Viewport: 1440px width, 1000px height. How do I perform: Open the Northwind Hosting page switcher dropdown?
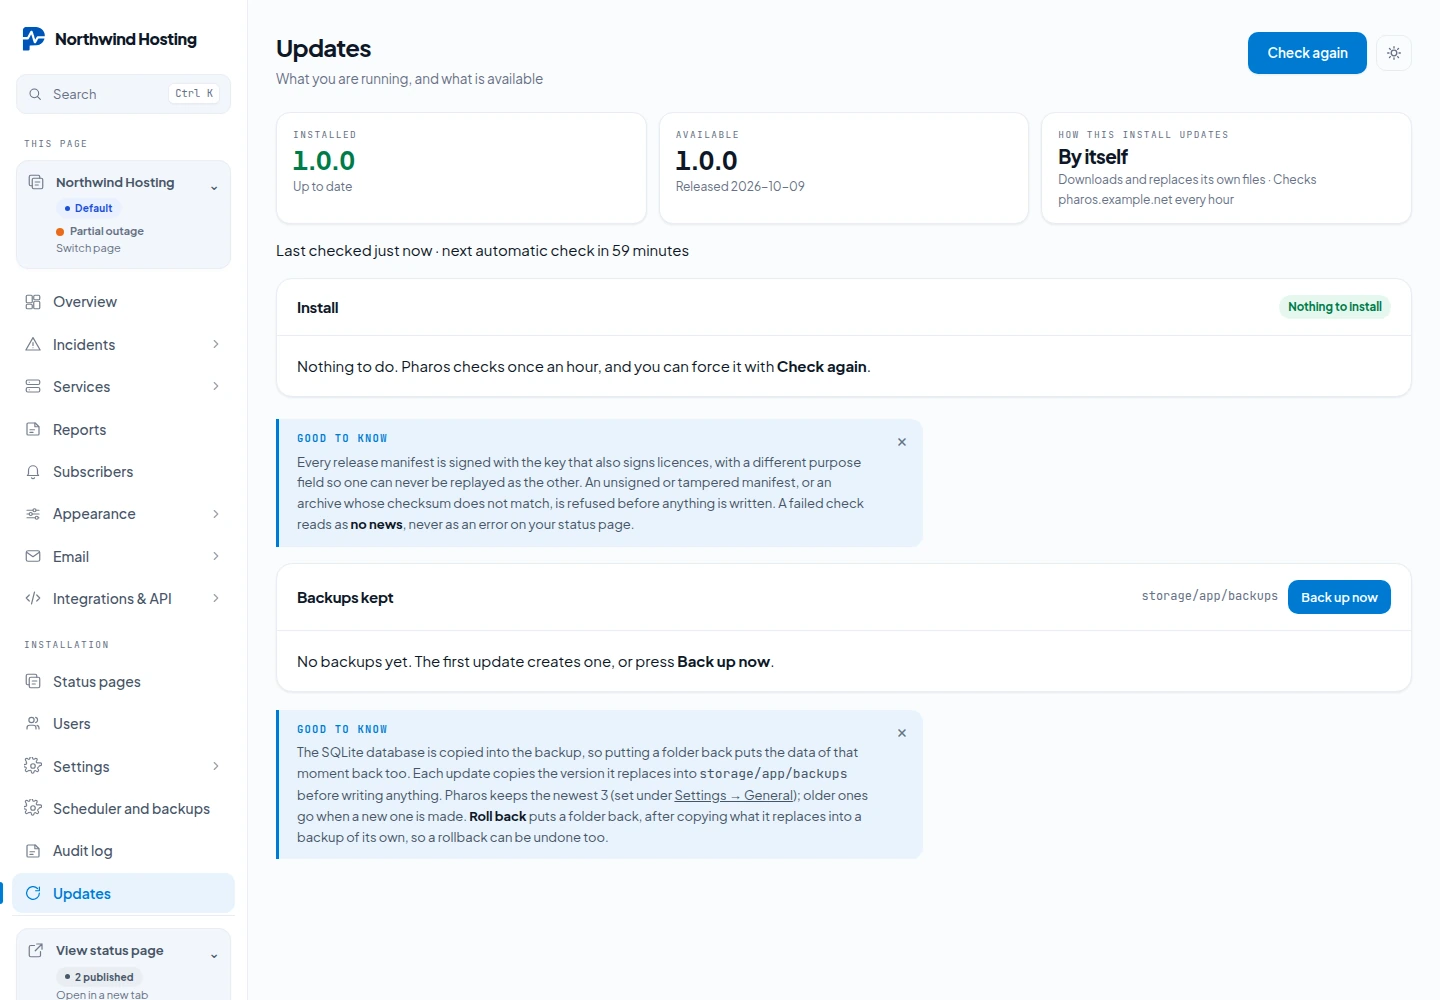point(124,215)
